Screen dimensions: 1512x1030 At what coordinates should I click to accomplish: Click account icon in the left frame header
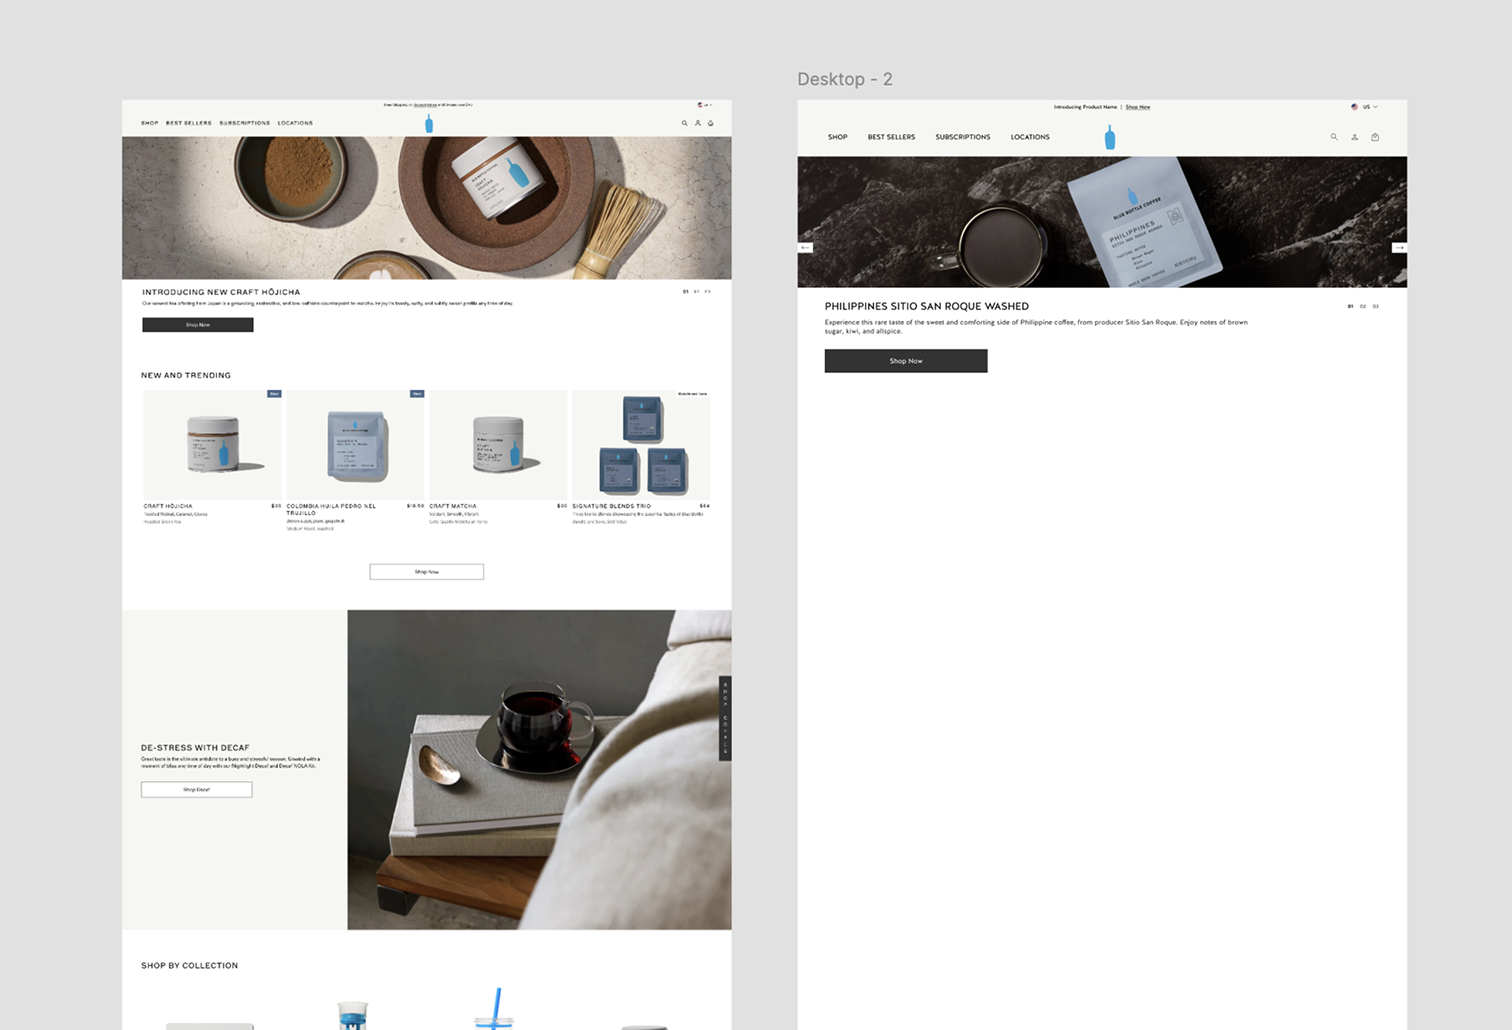point(698,123)
